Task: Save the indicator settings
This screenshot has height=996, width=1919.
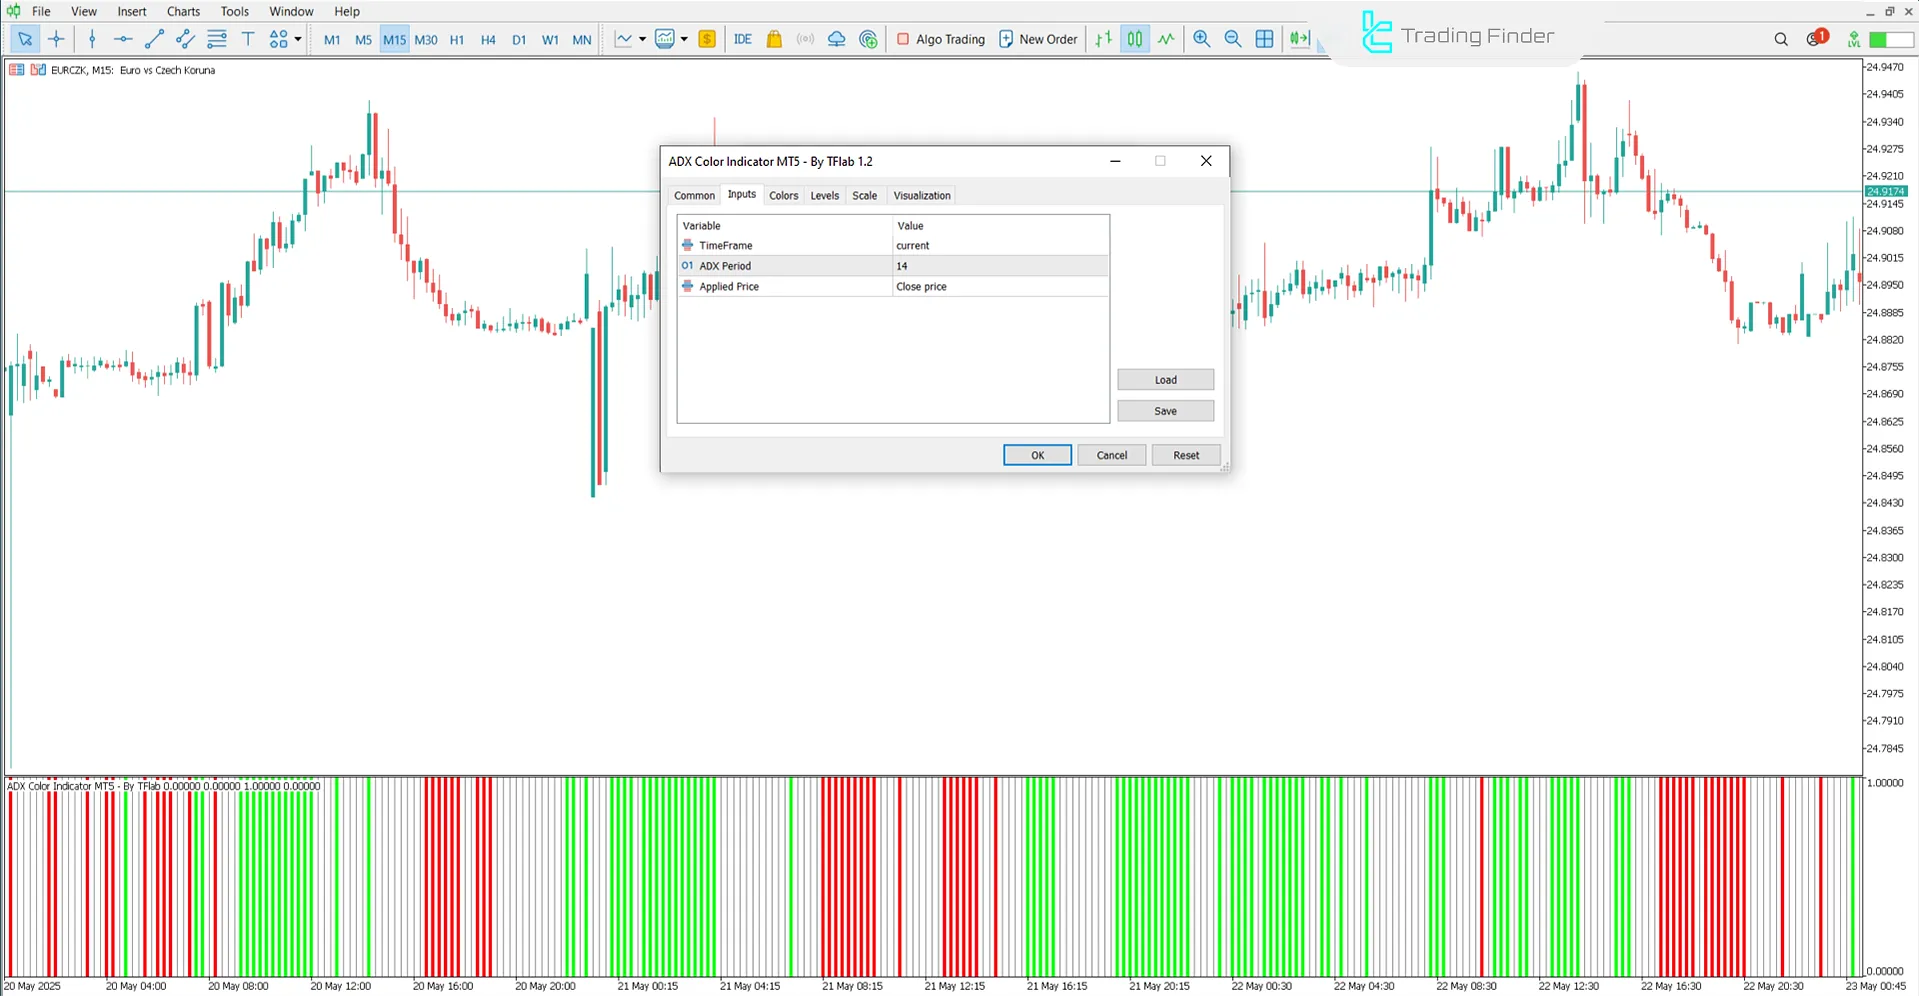Action: pyautogui.click(x=1164, y=410)
